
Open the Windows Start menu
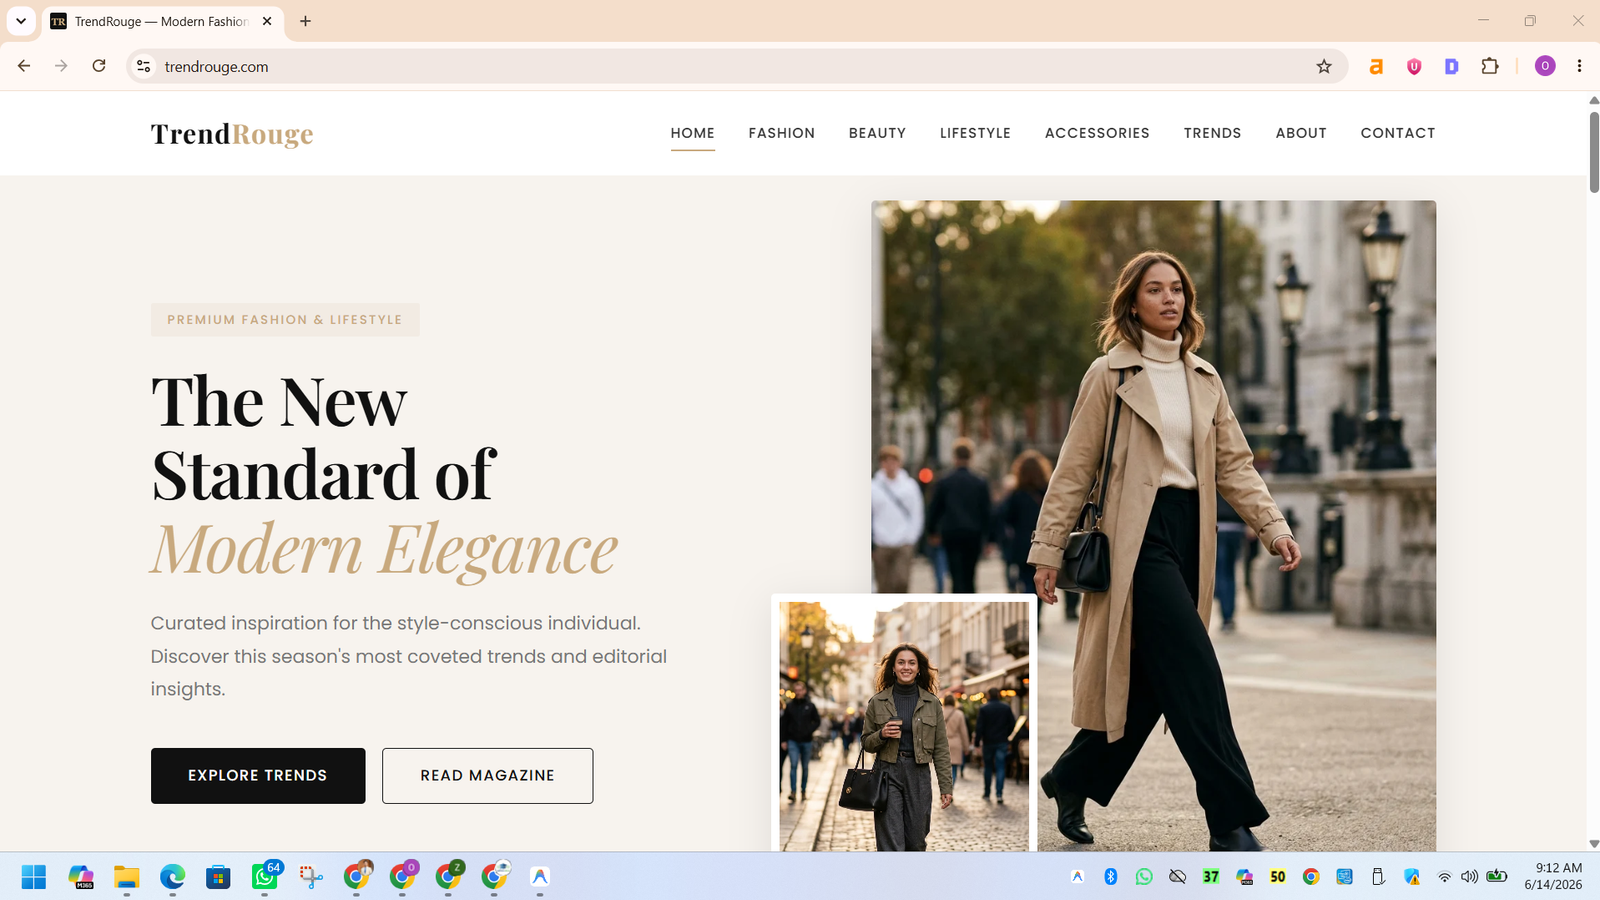point(34,877)
